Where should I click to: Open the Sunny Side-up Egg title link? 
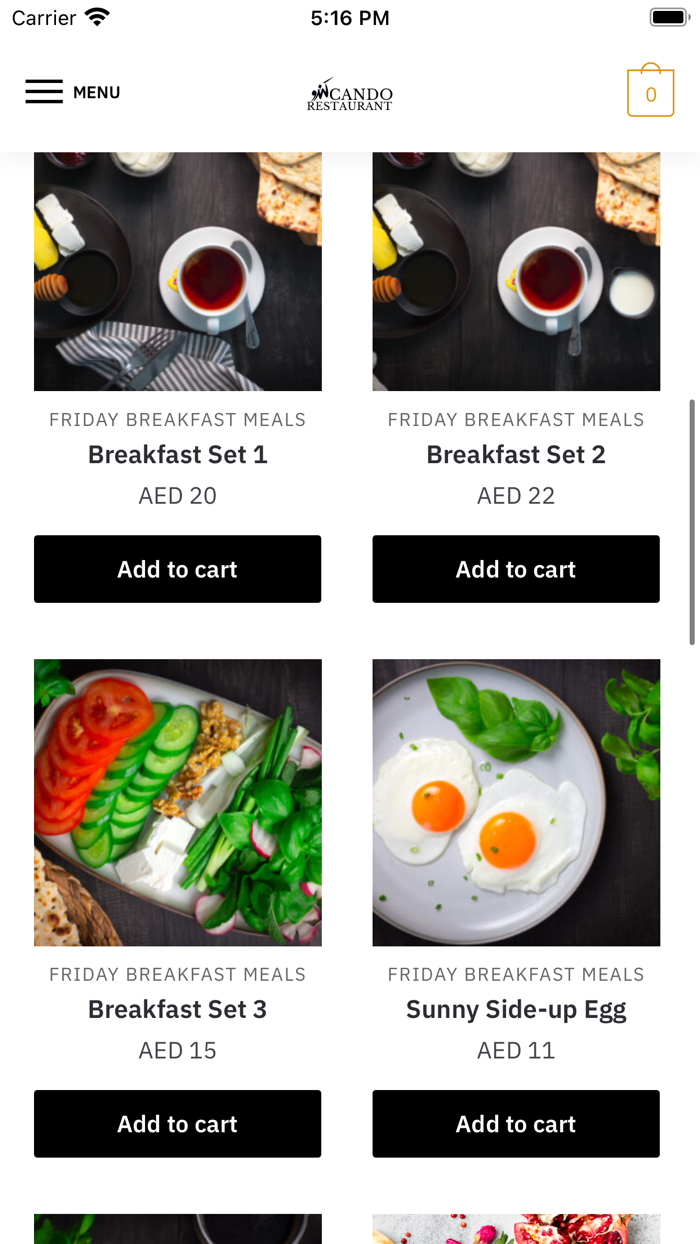516,1010
